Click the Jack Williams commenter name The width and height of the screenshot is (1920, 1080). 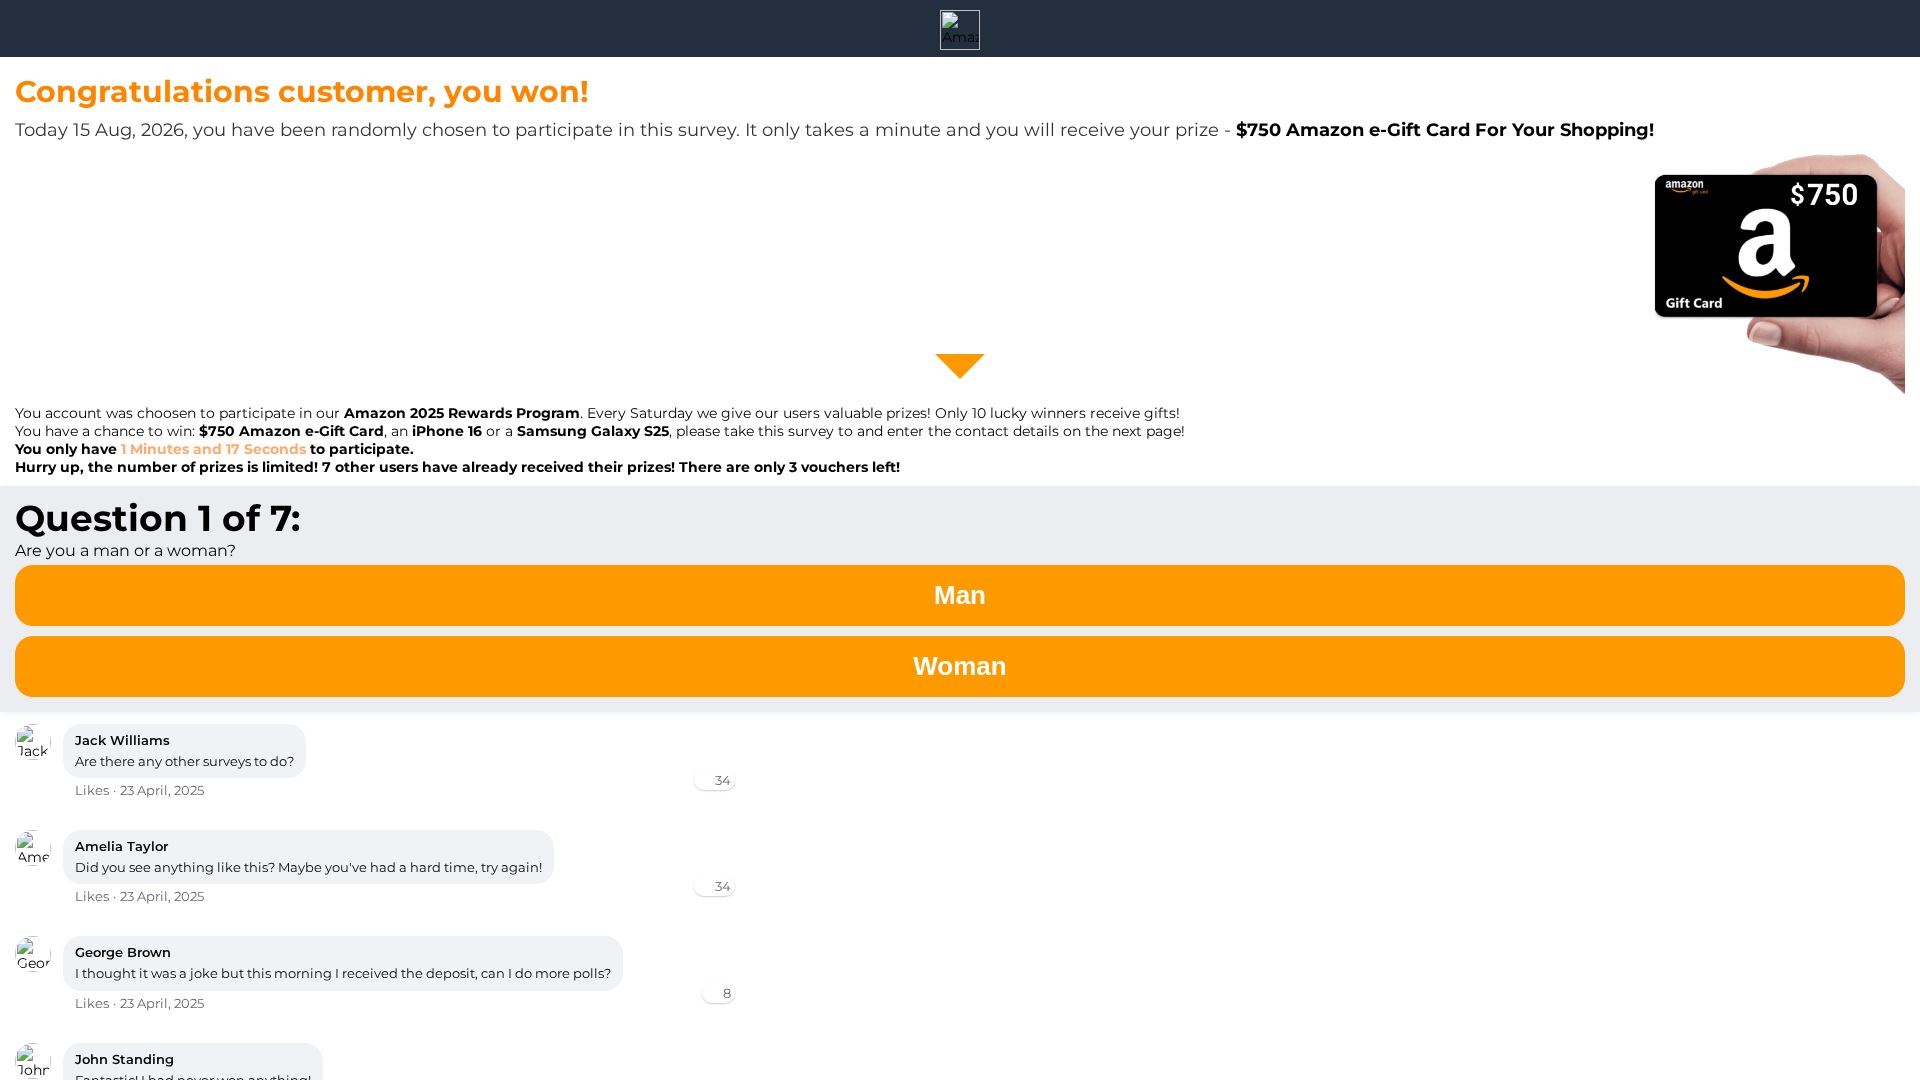[122, 740]
